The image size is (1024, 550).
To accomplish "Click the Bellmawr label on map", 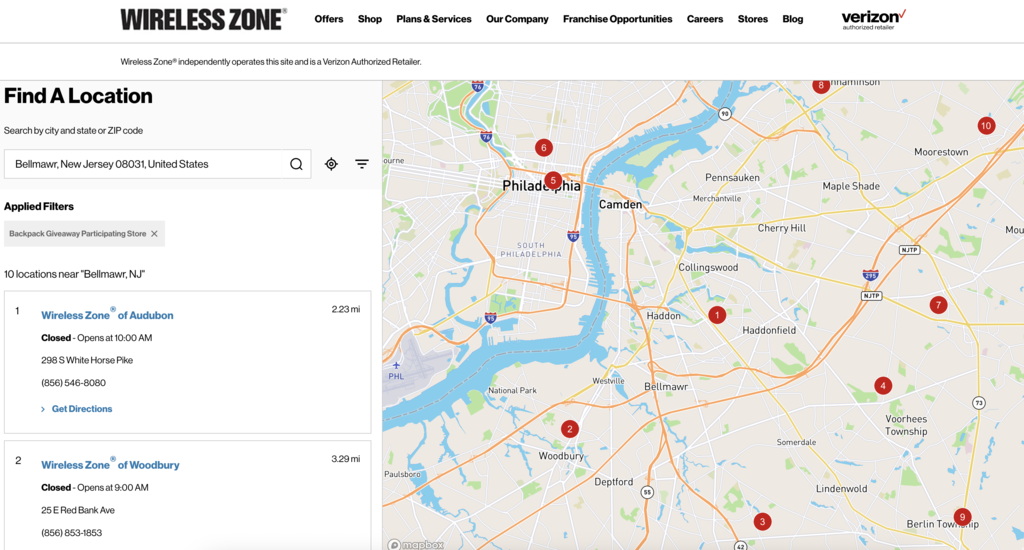I will [x=666, y=386].
